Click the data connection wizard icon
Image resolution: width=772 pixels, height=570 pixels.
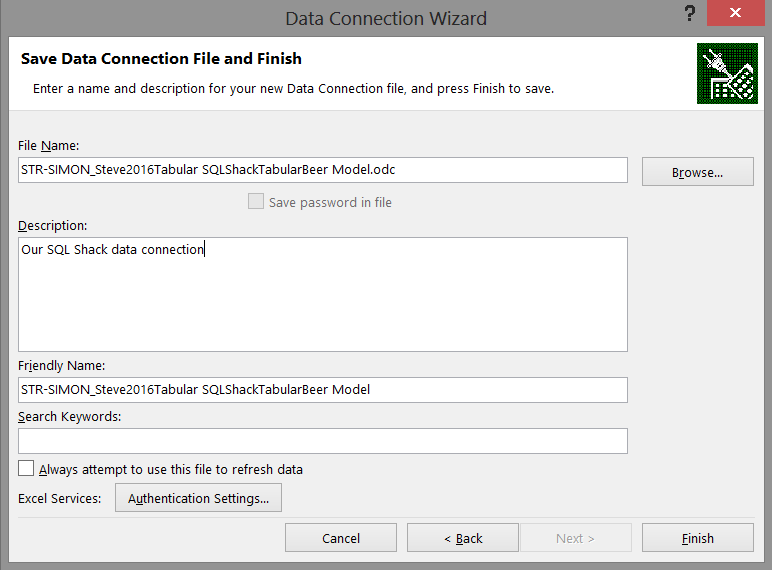727,74
